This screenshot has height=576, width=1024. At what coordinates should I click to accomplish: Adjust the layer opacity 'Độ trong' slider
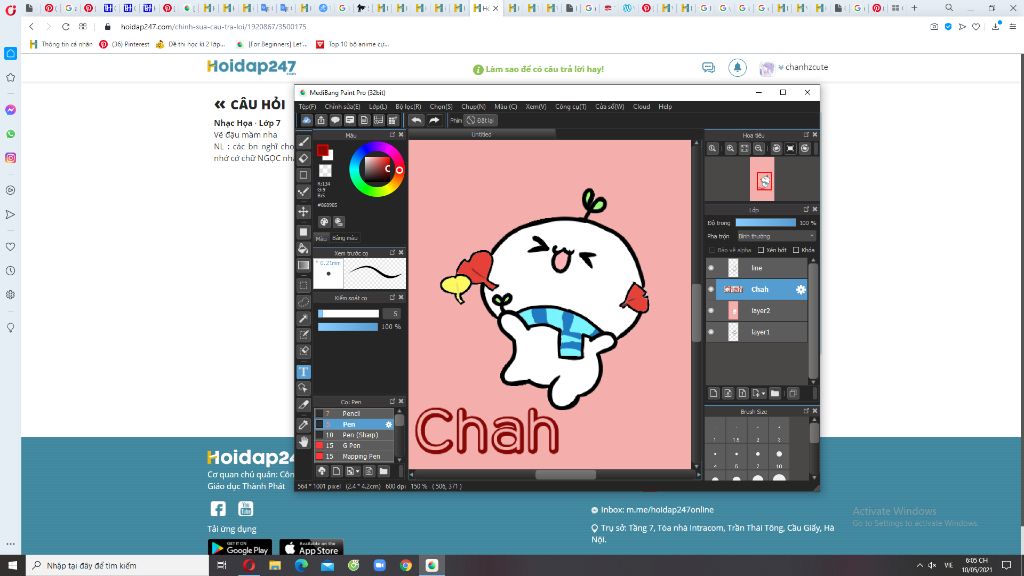coord(765,223)
